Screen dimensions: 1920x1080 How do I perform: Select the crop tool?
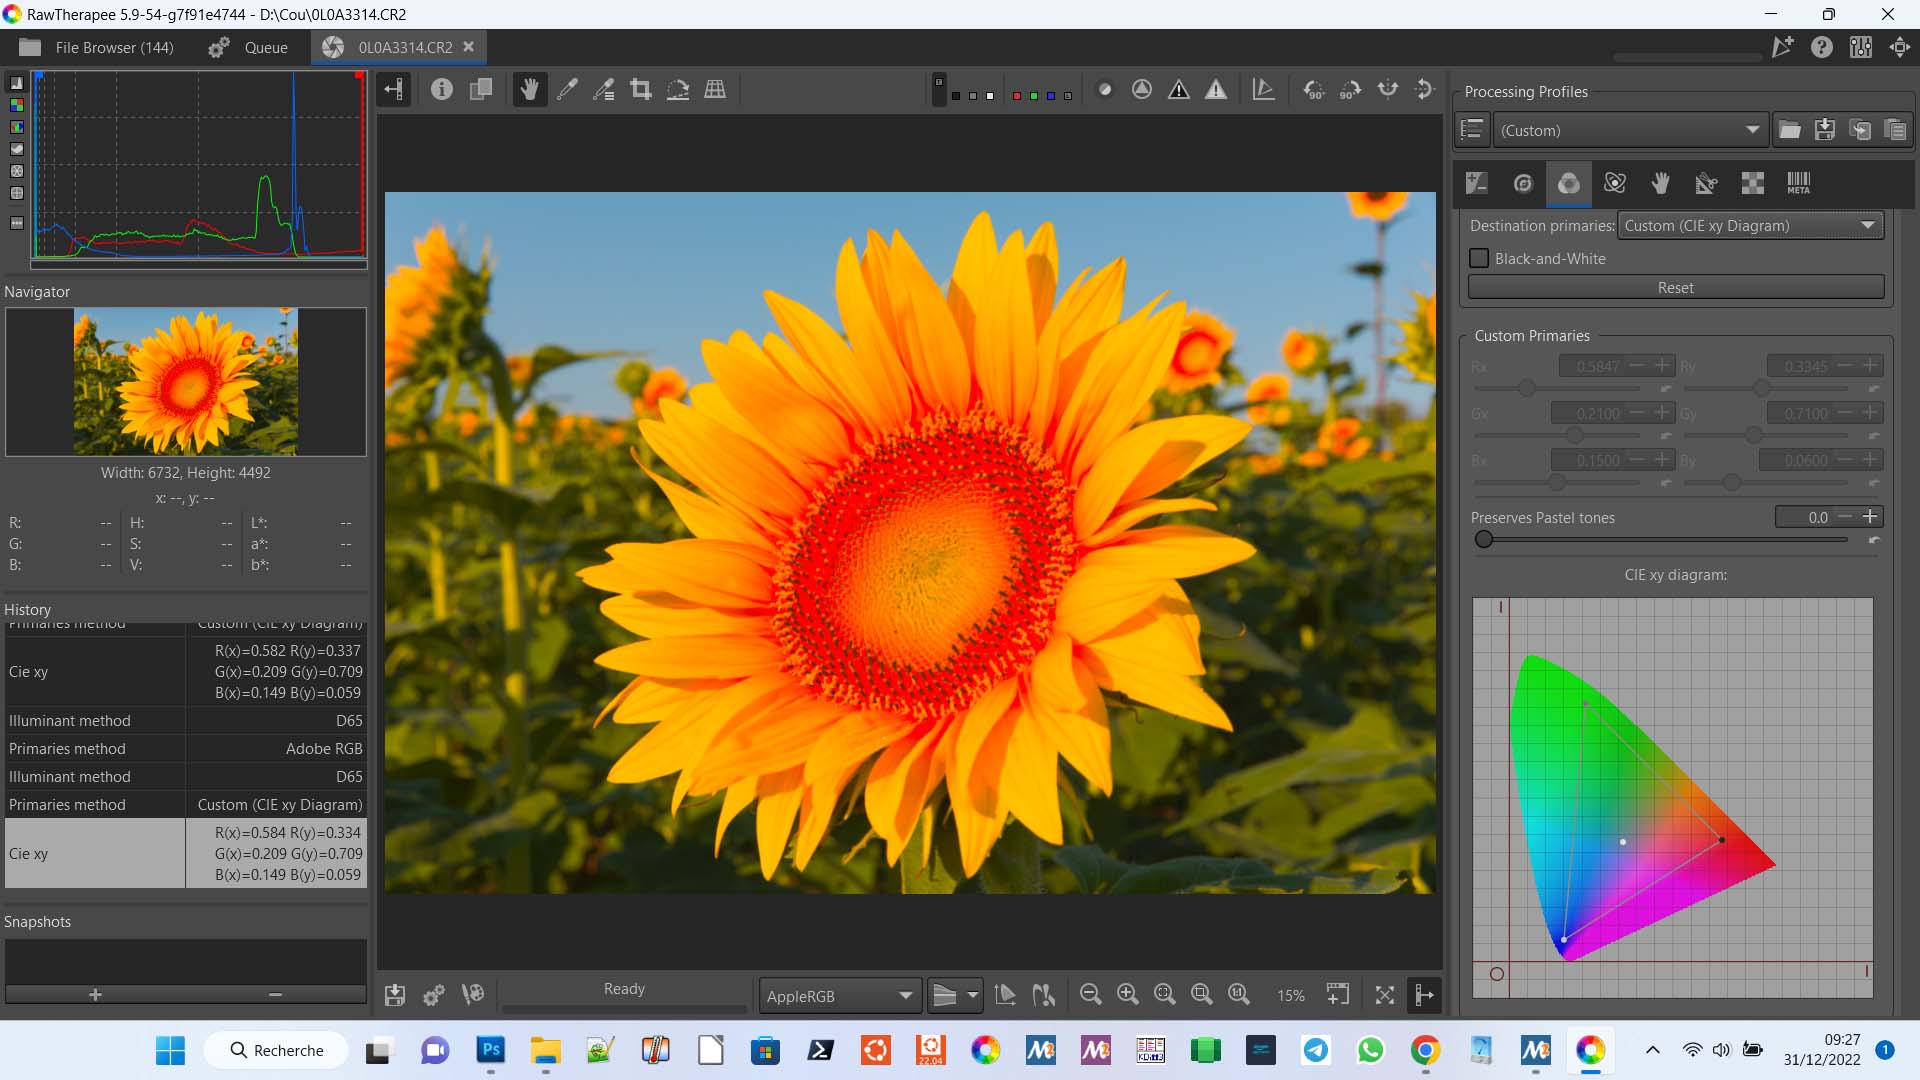coord(641,90)
